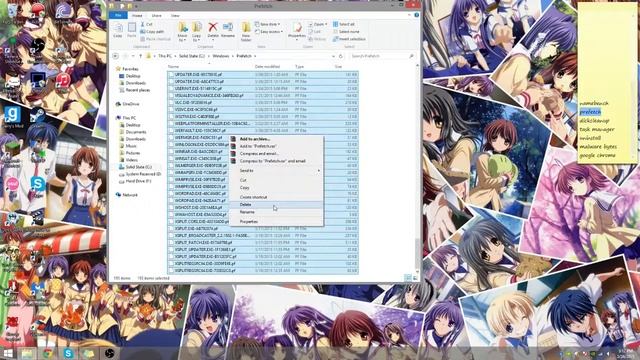Click Solid State (C:) breadcrumb segment

pos(191,56)
